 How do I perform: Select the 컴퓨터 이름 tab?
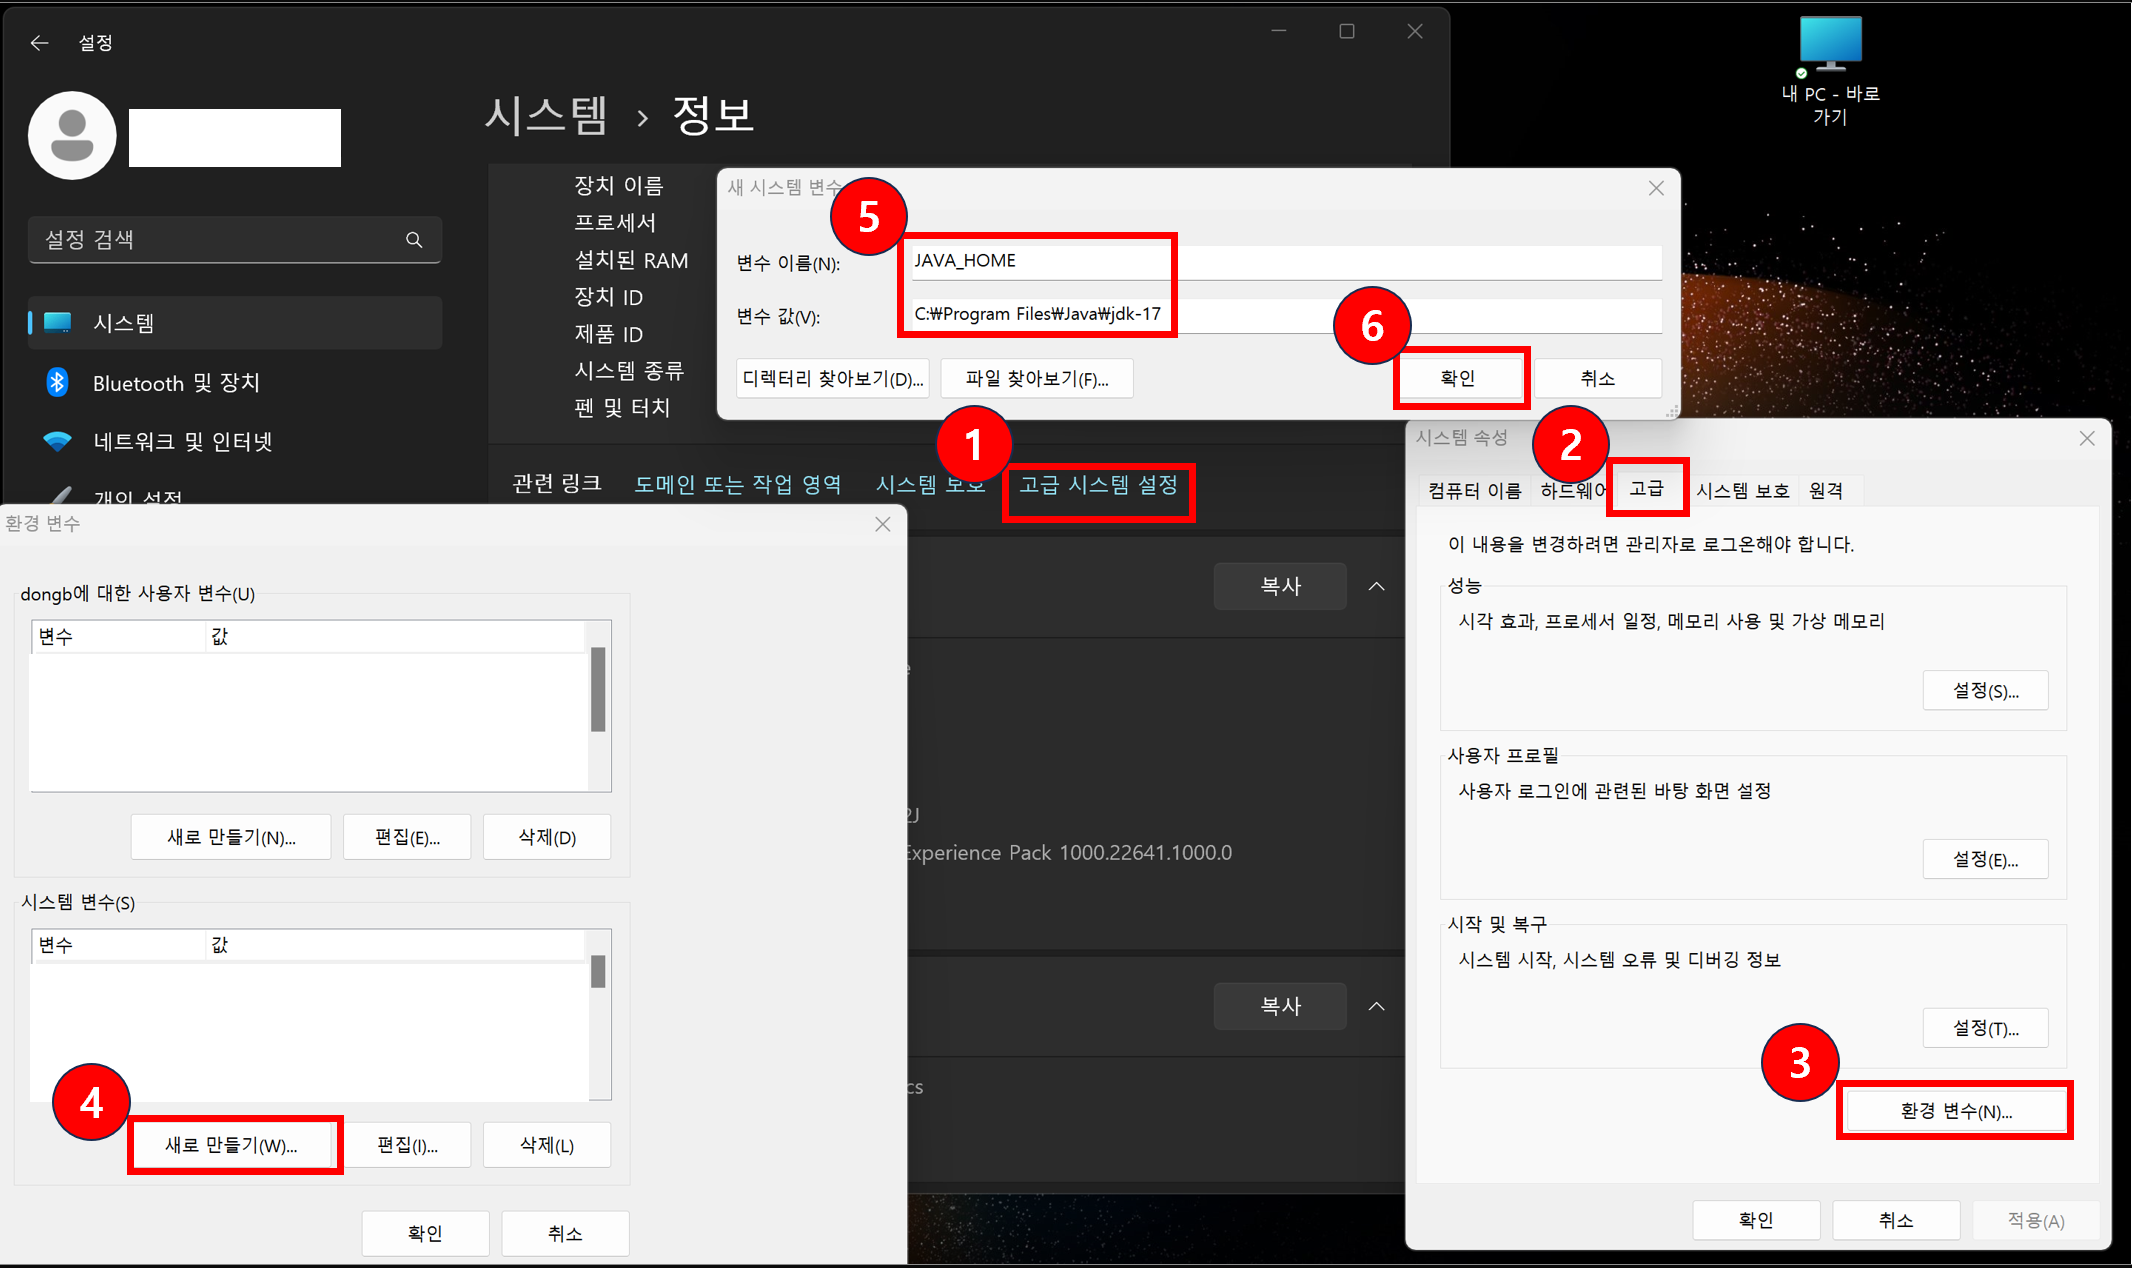1474,490
